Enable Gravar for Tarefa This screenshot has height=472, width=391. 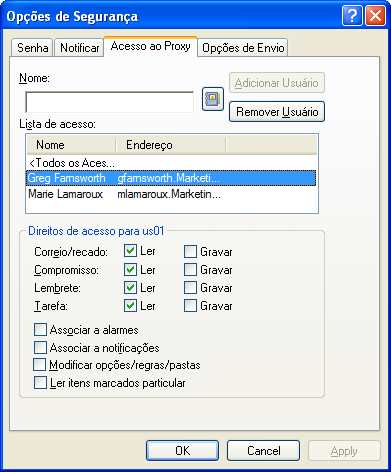(190, 305)
